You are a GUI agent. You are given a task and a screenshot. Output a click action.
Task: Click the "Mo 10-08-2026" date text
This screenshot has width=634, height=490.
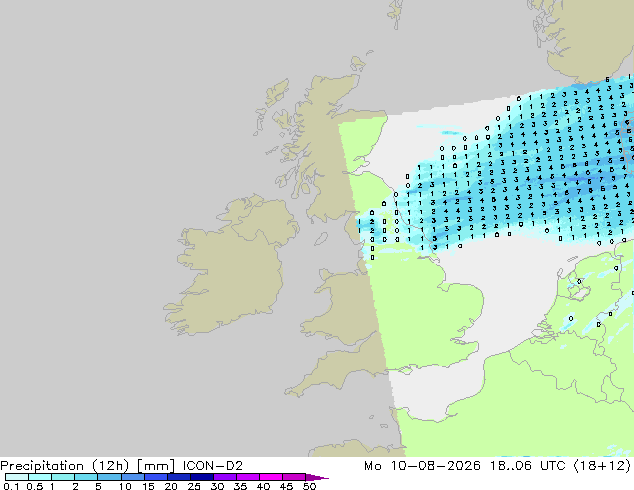422,466
